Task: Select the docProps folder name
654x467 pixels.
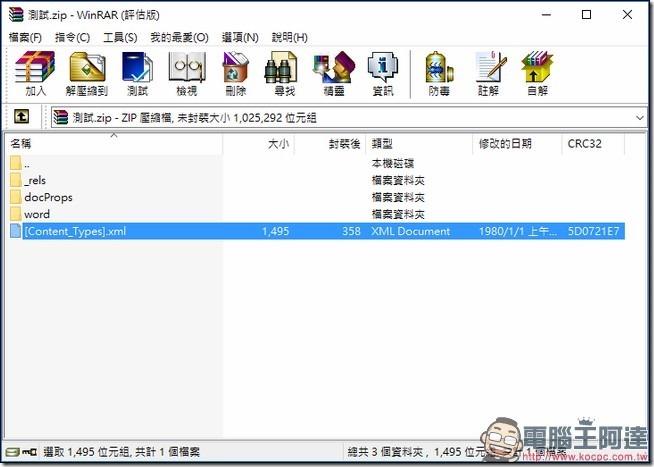Action: coord(48,197)
